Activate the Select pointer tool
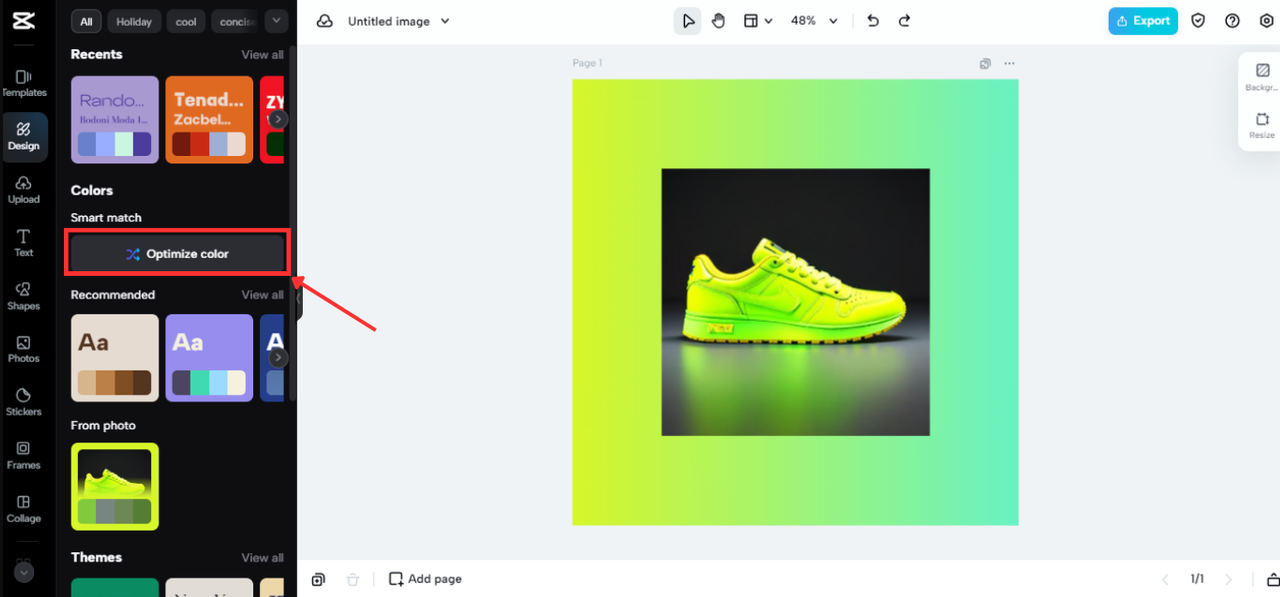The image size is (1280, 597). (687, 21)
